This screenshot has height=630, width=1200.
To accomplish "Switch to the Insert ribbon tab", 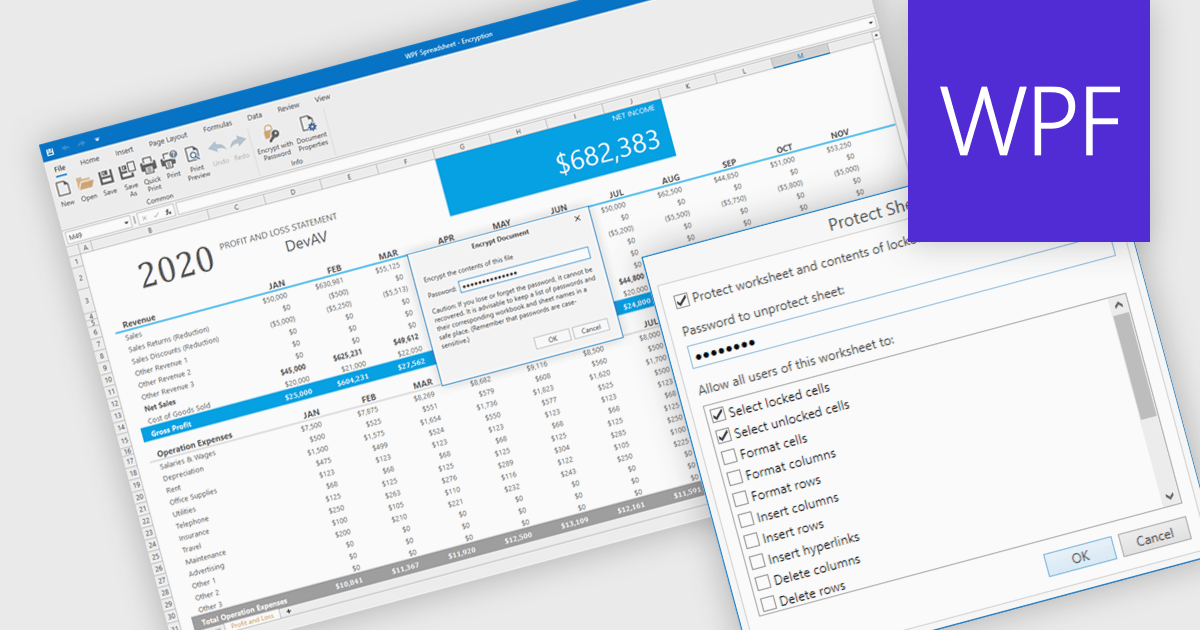I will [x=124, y=151].
